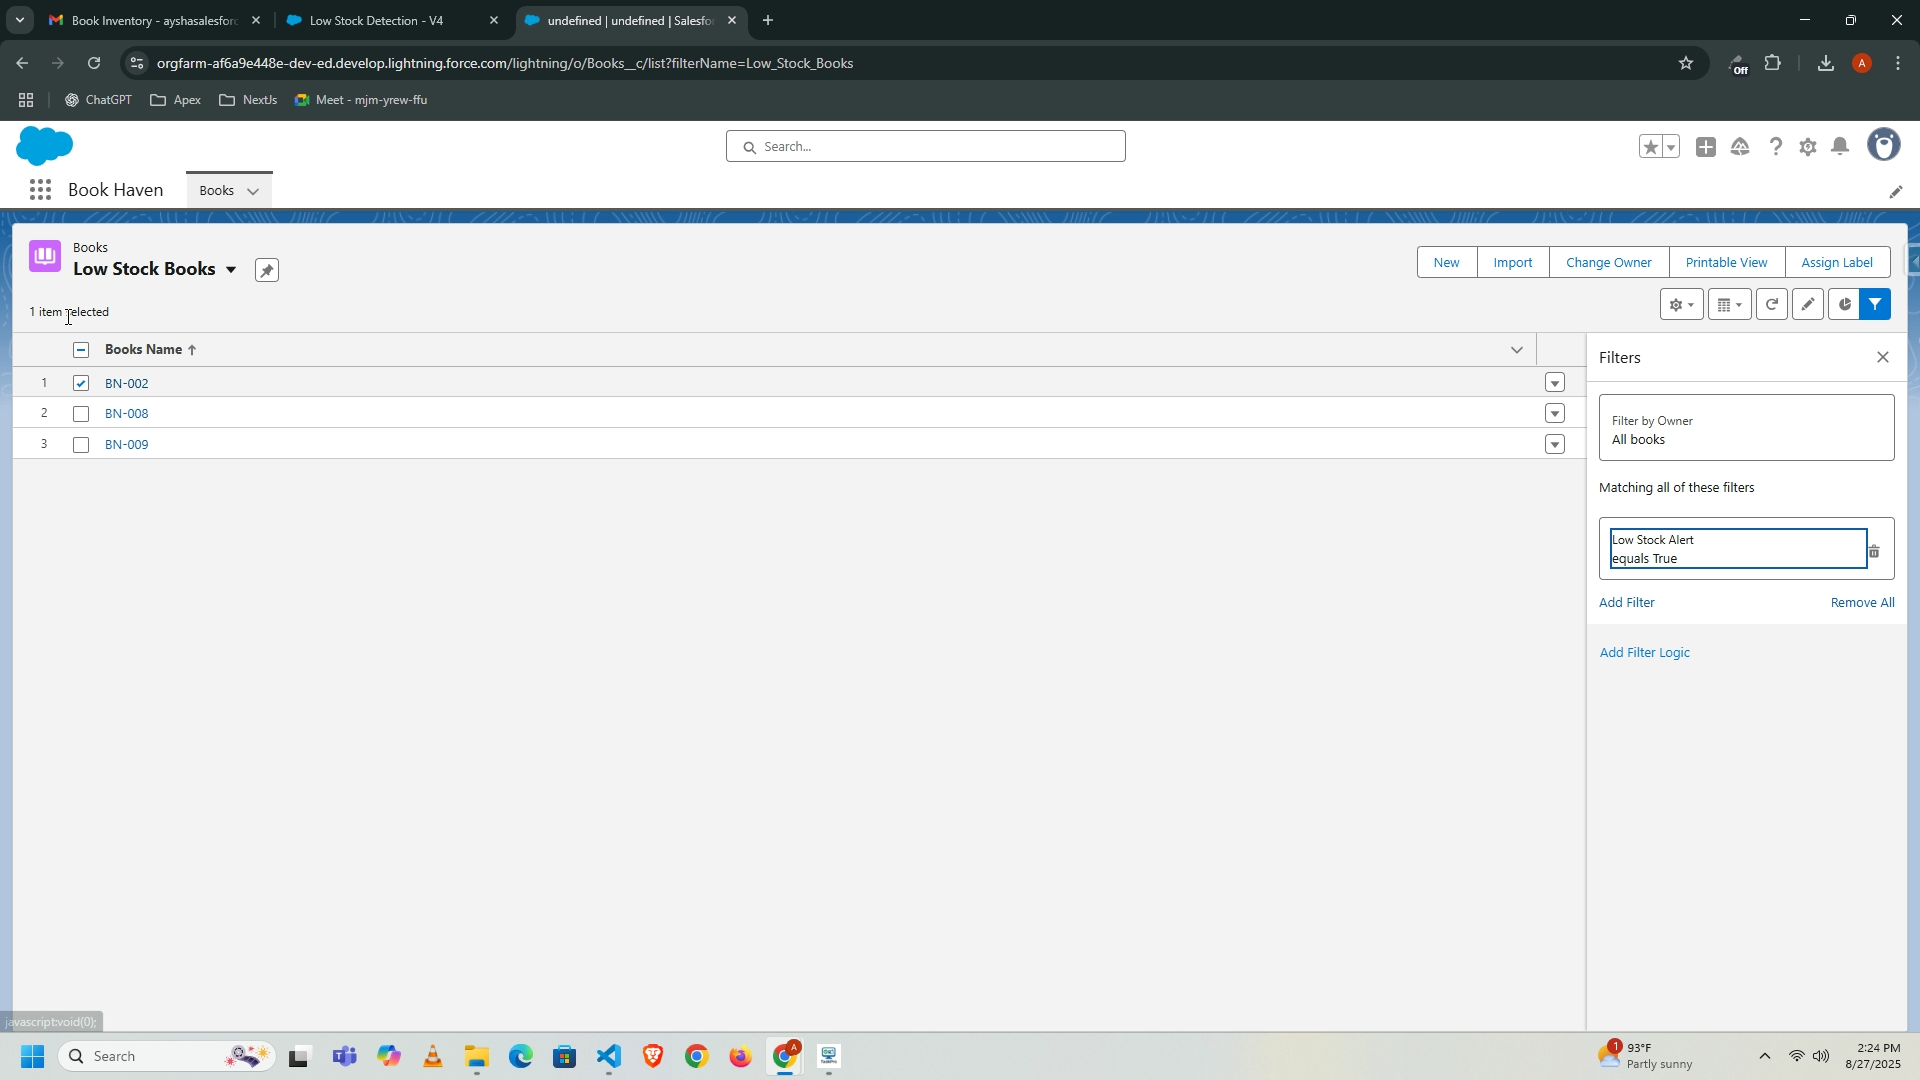Show the charts panel icon
This screenshot has width=1920, height=1080.
[x=1844, y=305]
